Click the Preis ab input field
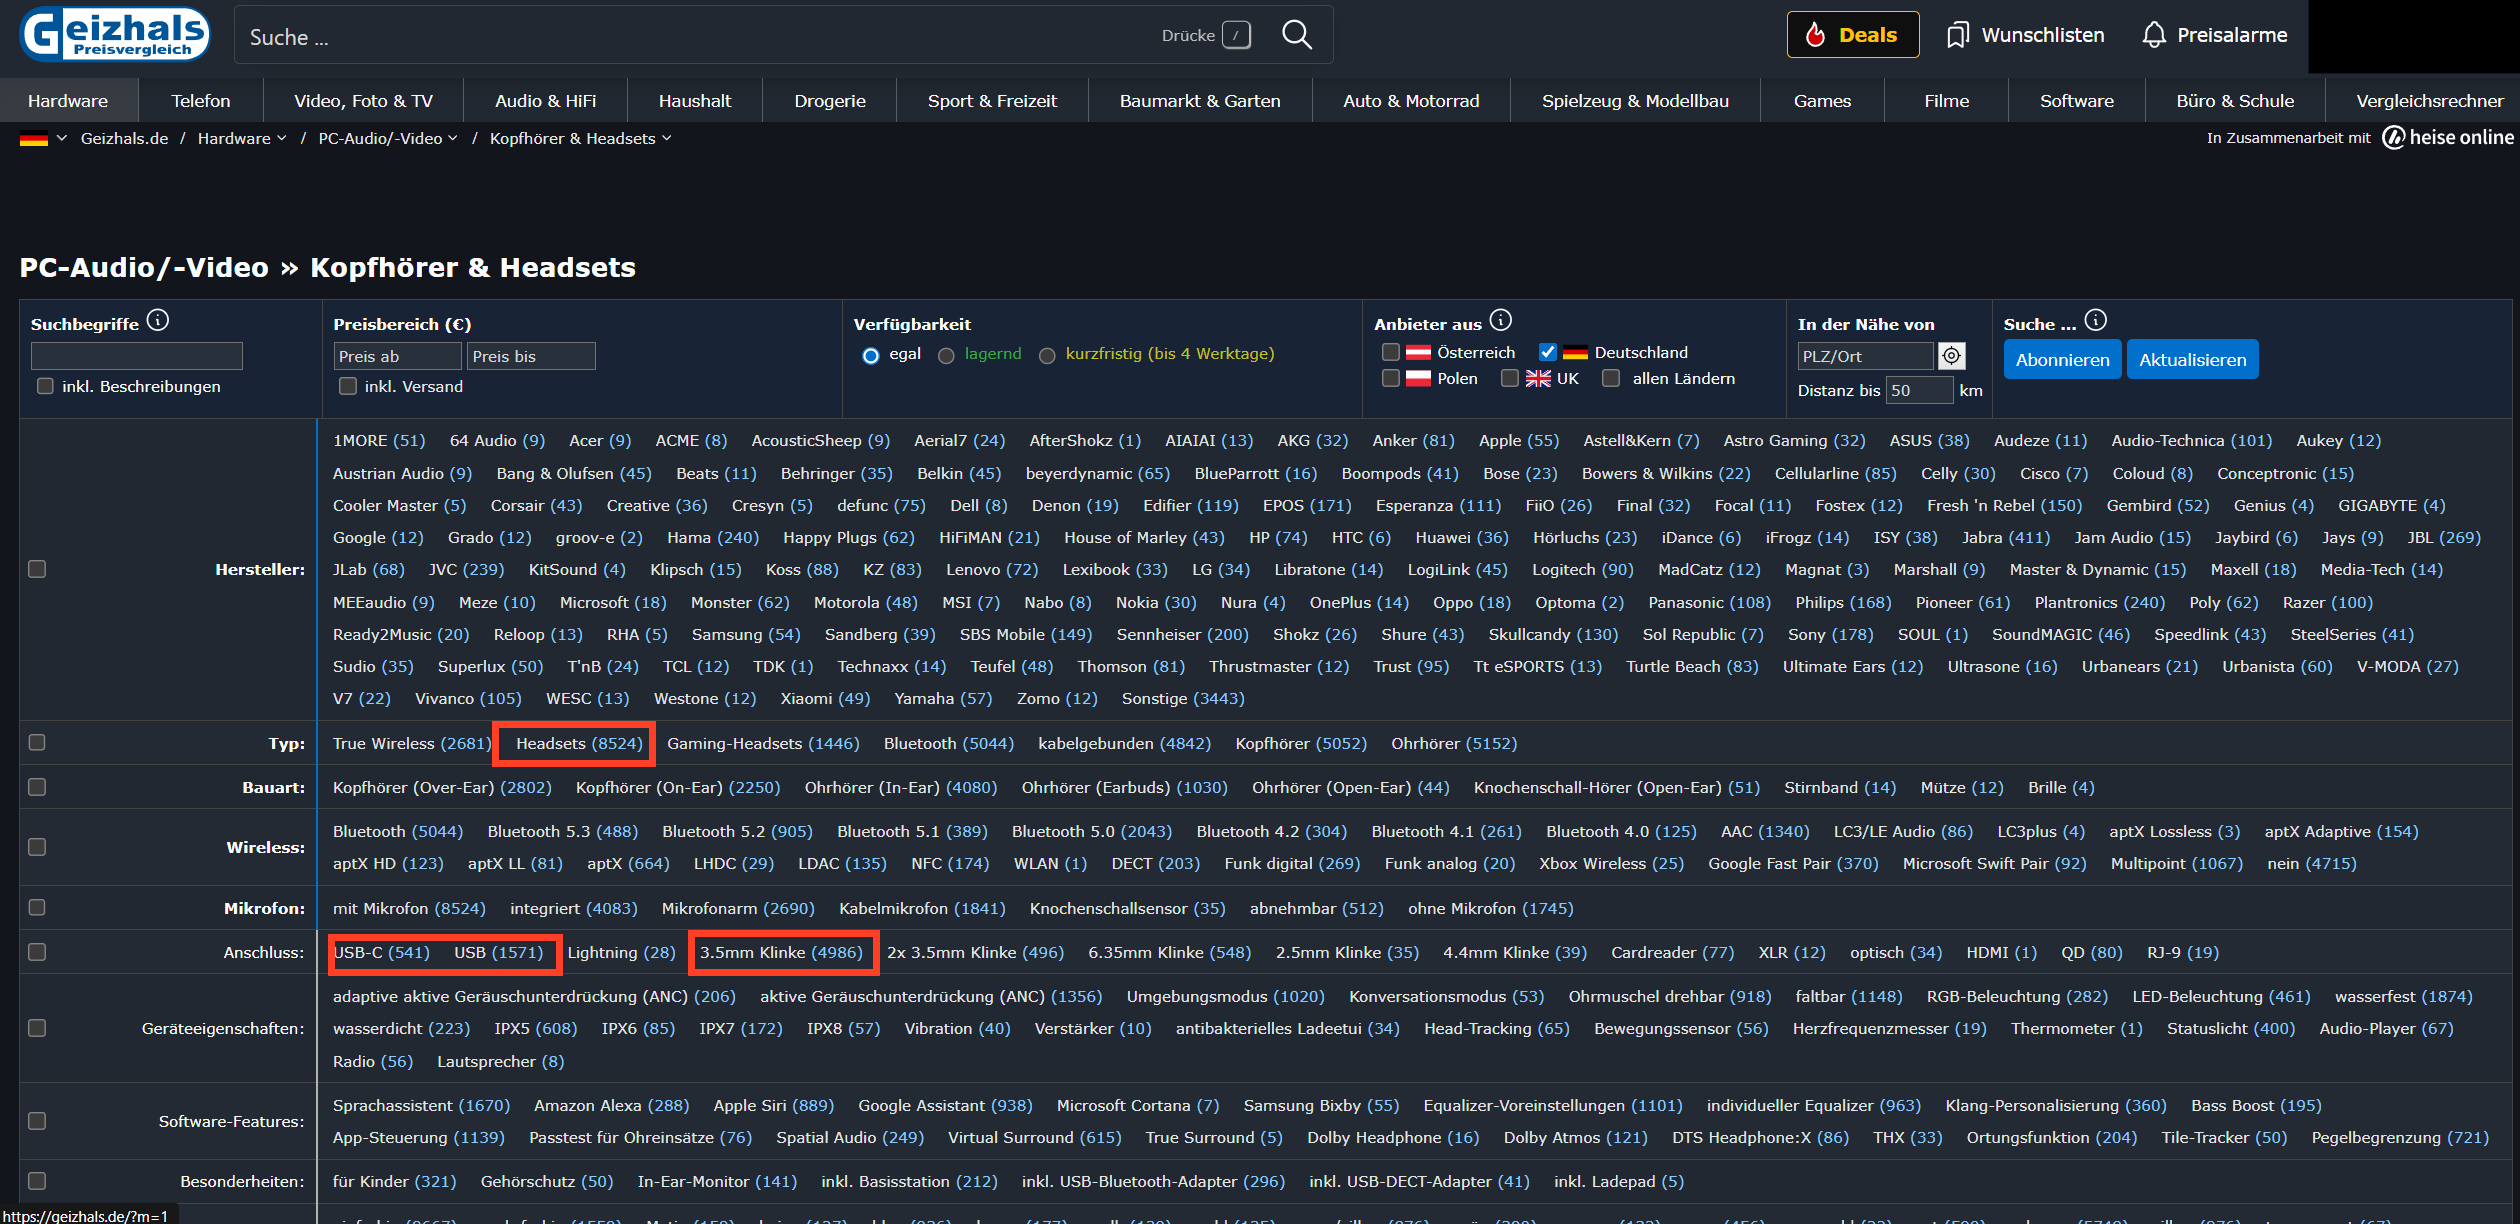This screenshot has width=2520, height=1224. [x=397, y=356]
